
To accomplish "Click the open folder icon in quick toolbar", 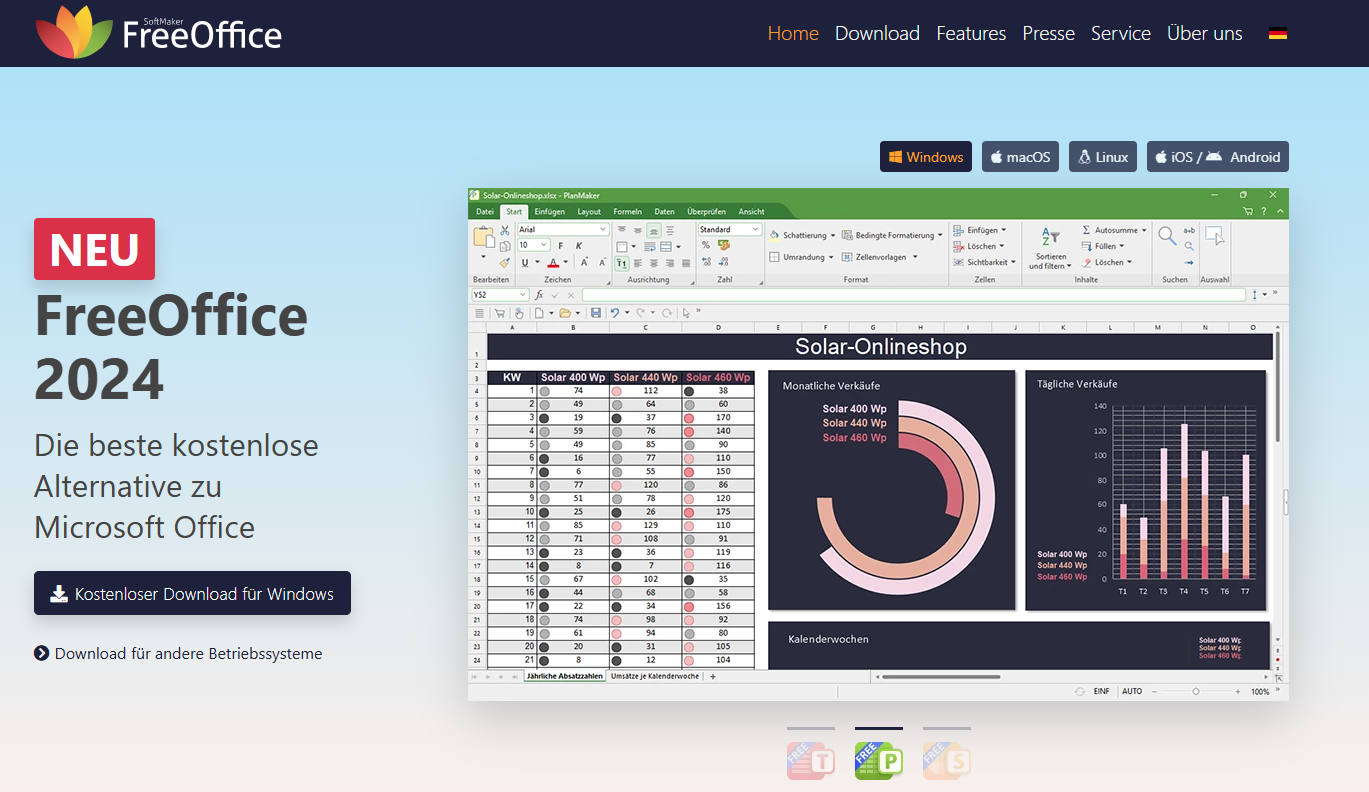I will click(x=565, y=313).
